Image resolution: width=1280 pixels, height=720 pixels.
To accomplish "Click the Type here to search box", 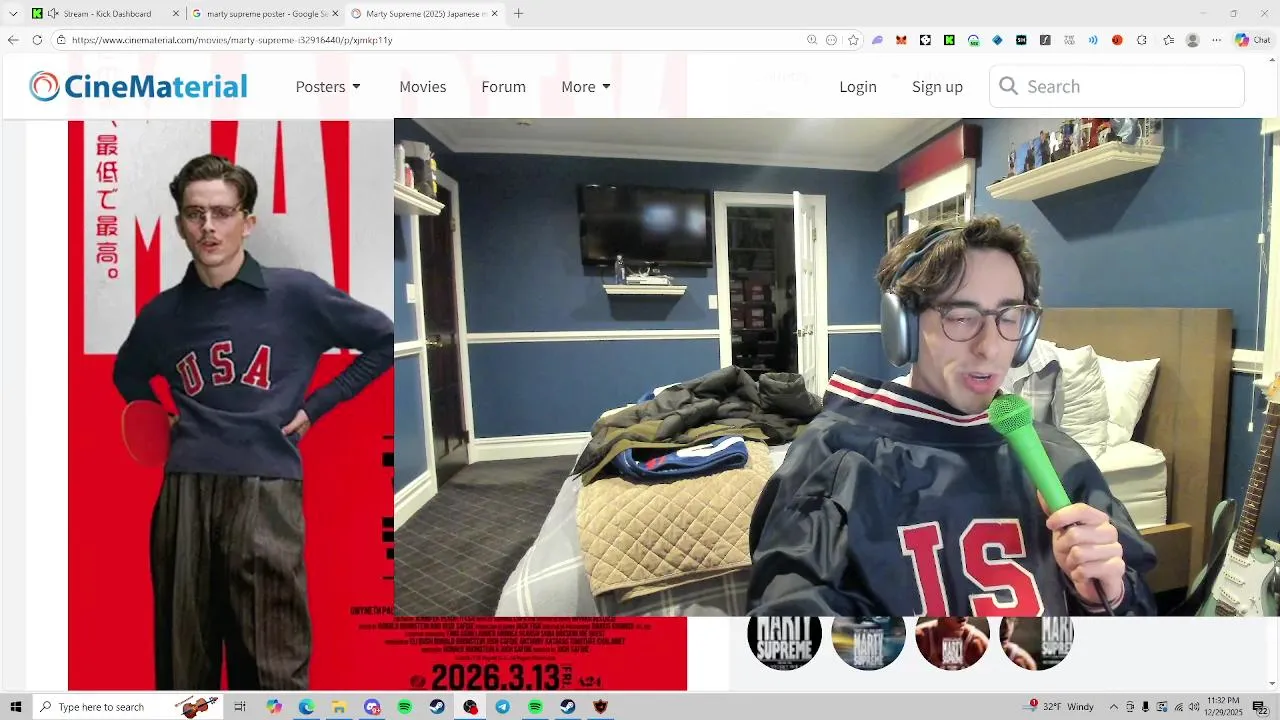I will 128,707.
